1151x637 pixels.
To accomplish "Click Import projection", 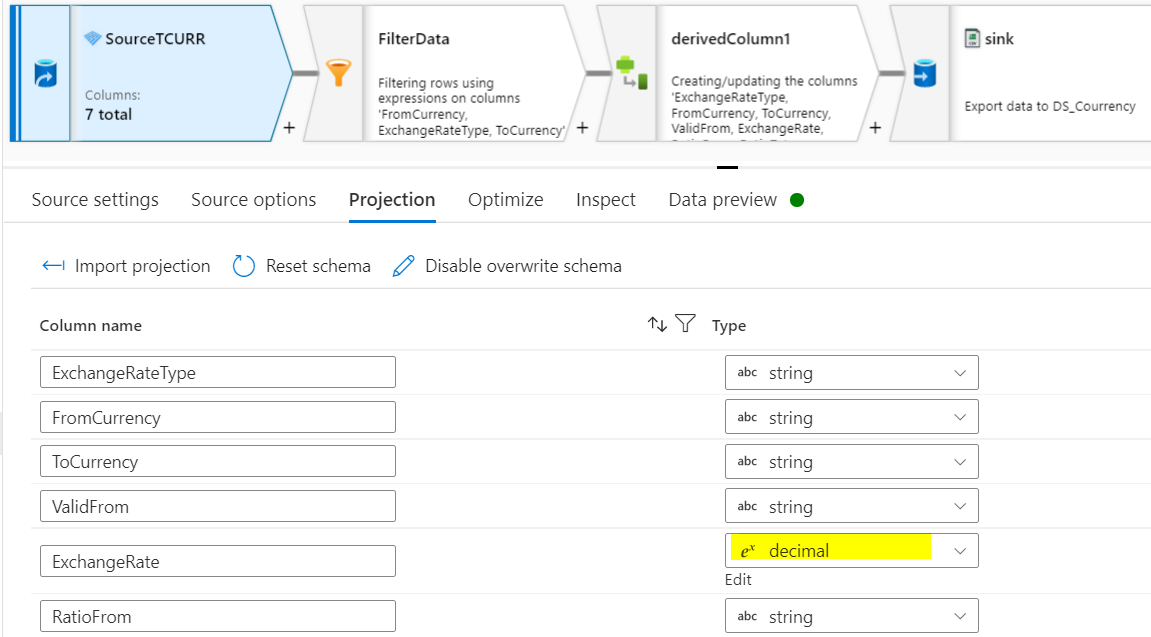I will (142, 266).
